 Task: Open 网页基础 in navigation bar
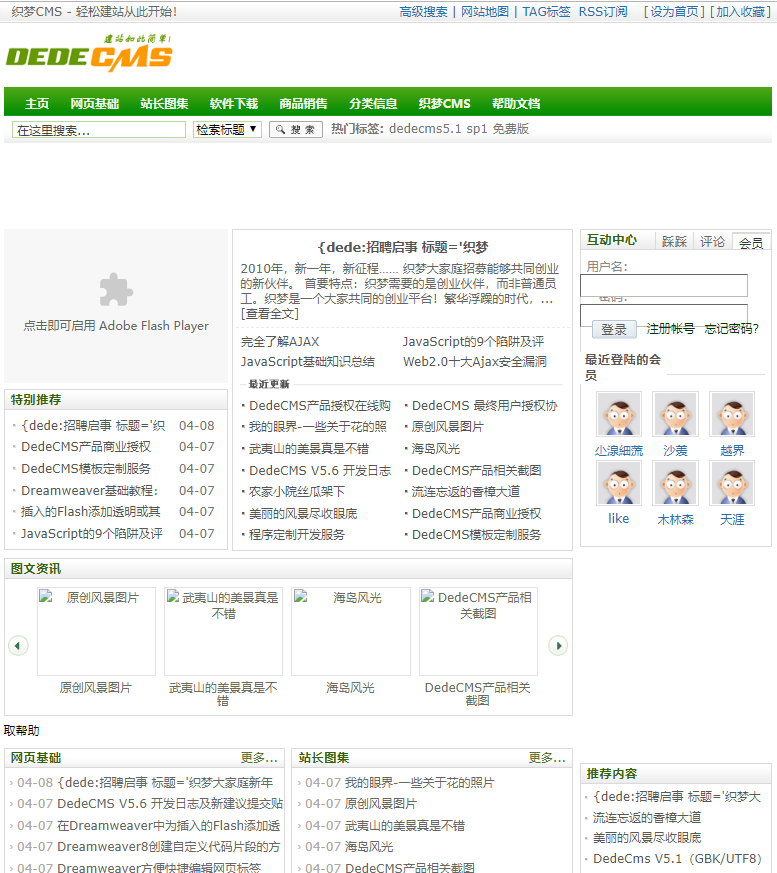tap(95, 104)
